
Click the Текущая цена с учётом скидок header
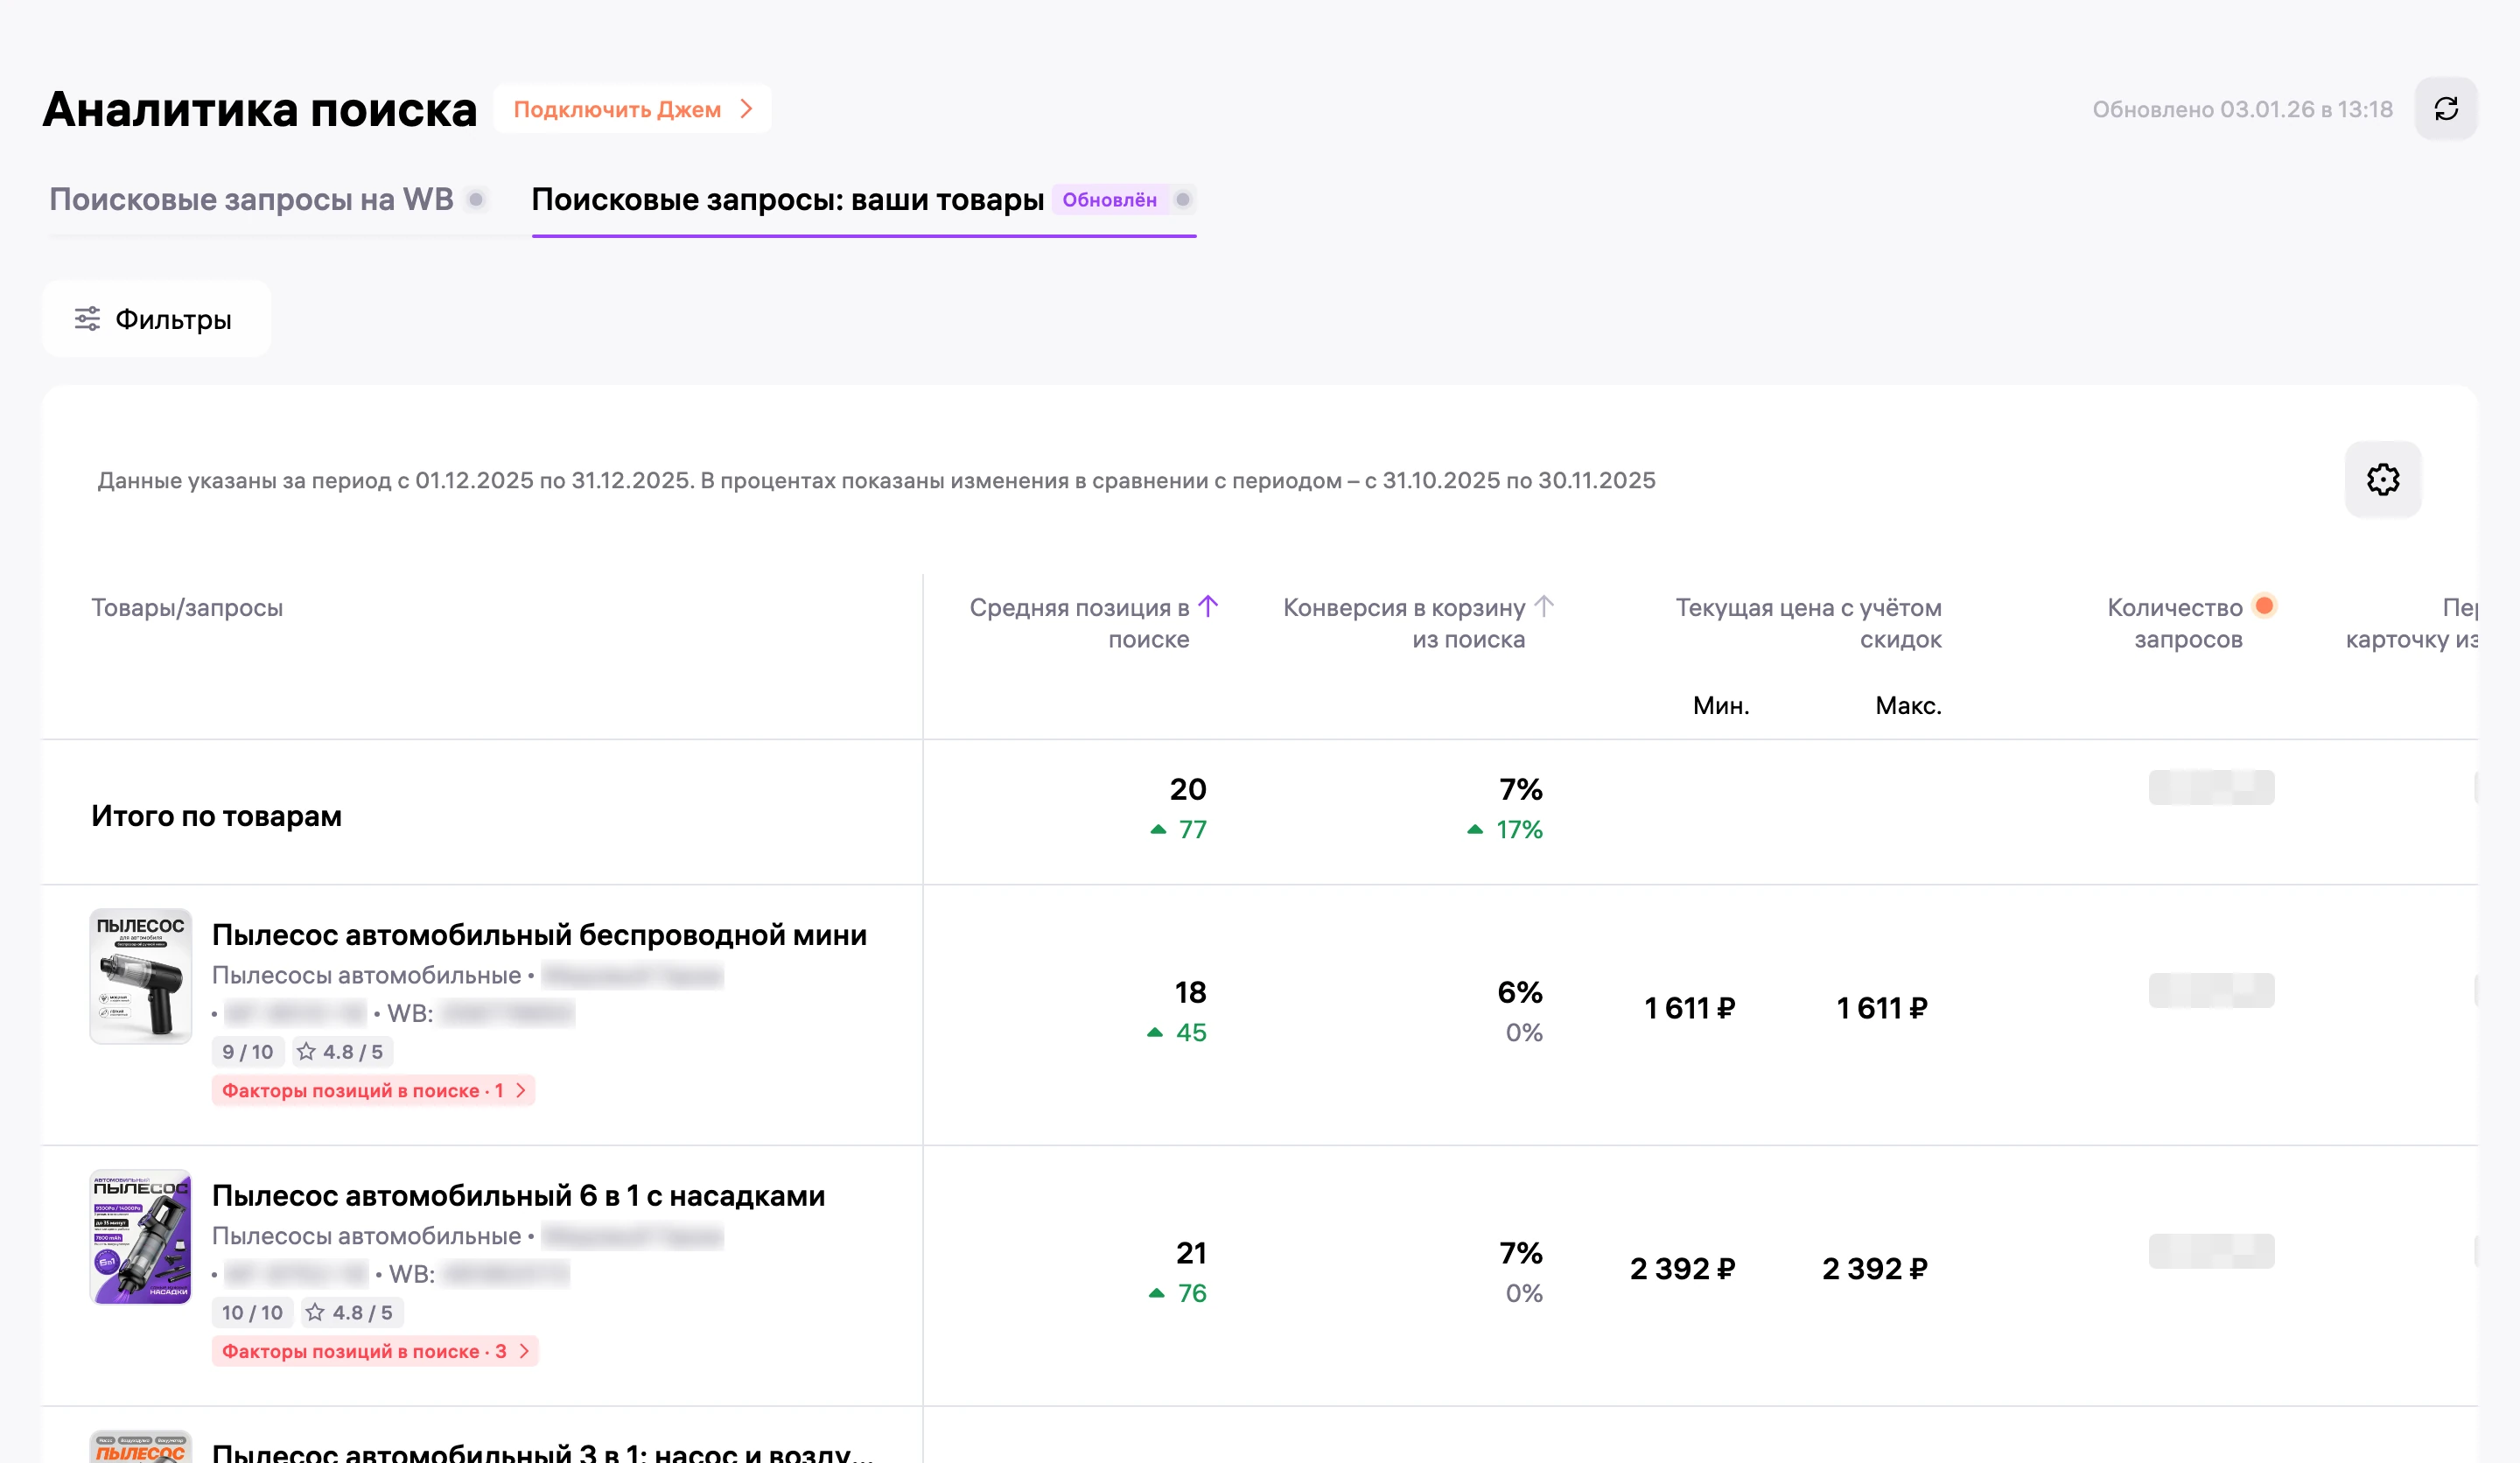[1808, 623]
